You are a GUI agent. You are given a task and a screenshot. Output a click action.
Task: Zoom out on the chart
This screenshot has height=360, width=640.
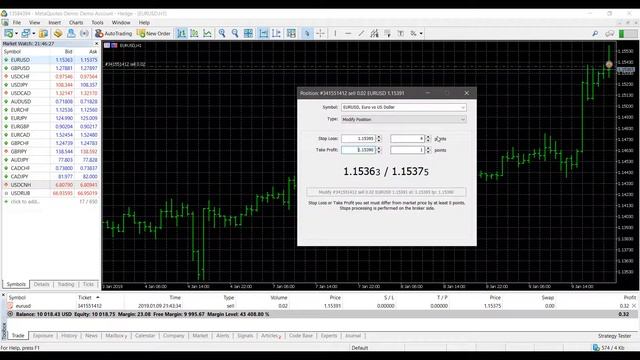(x=235, y=33)
